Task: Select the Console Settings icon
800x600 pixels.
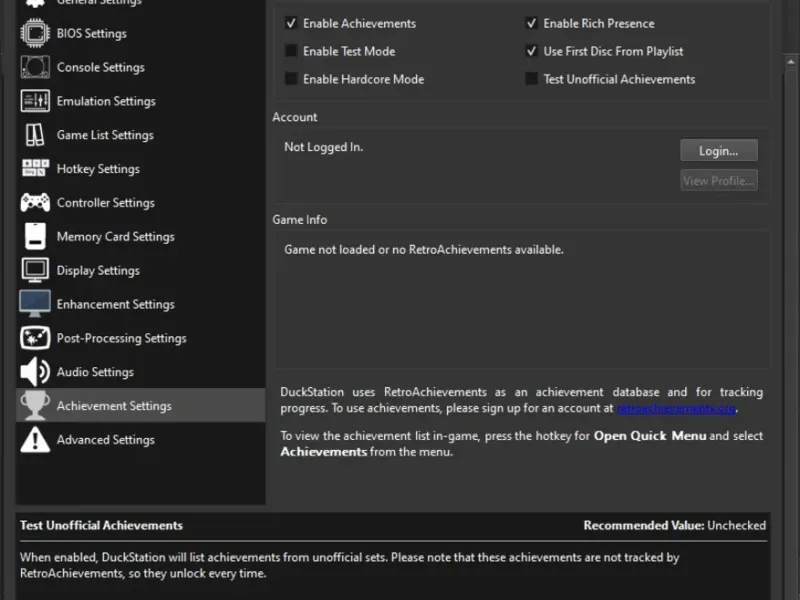Action: (x=35, y=67)
